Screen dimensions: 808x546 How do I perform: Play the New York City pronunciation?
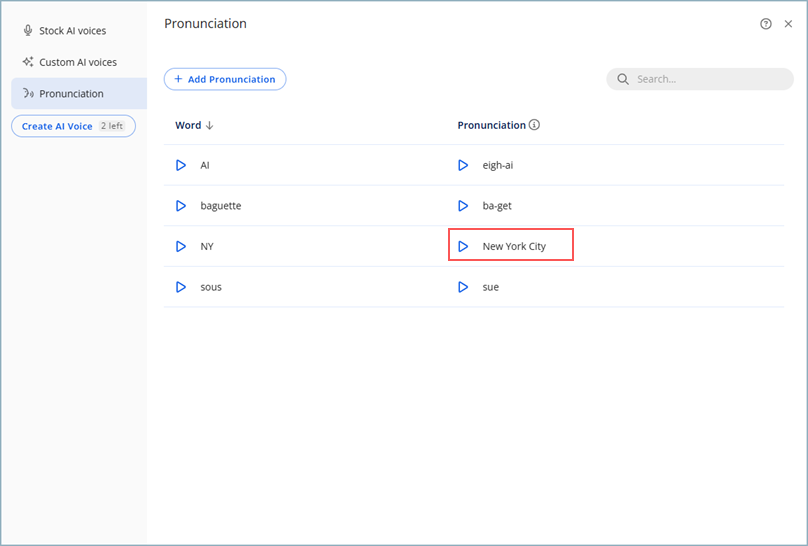[x=463, y=246]
